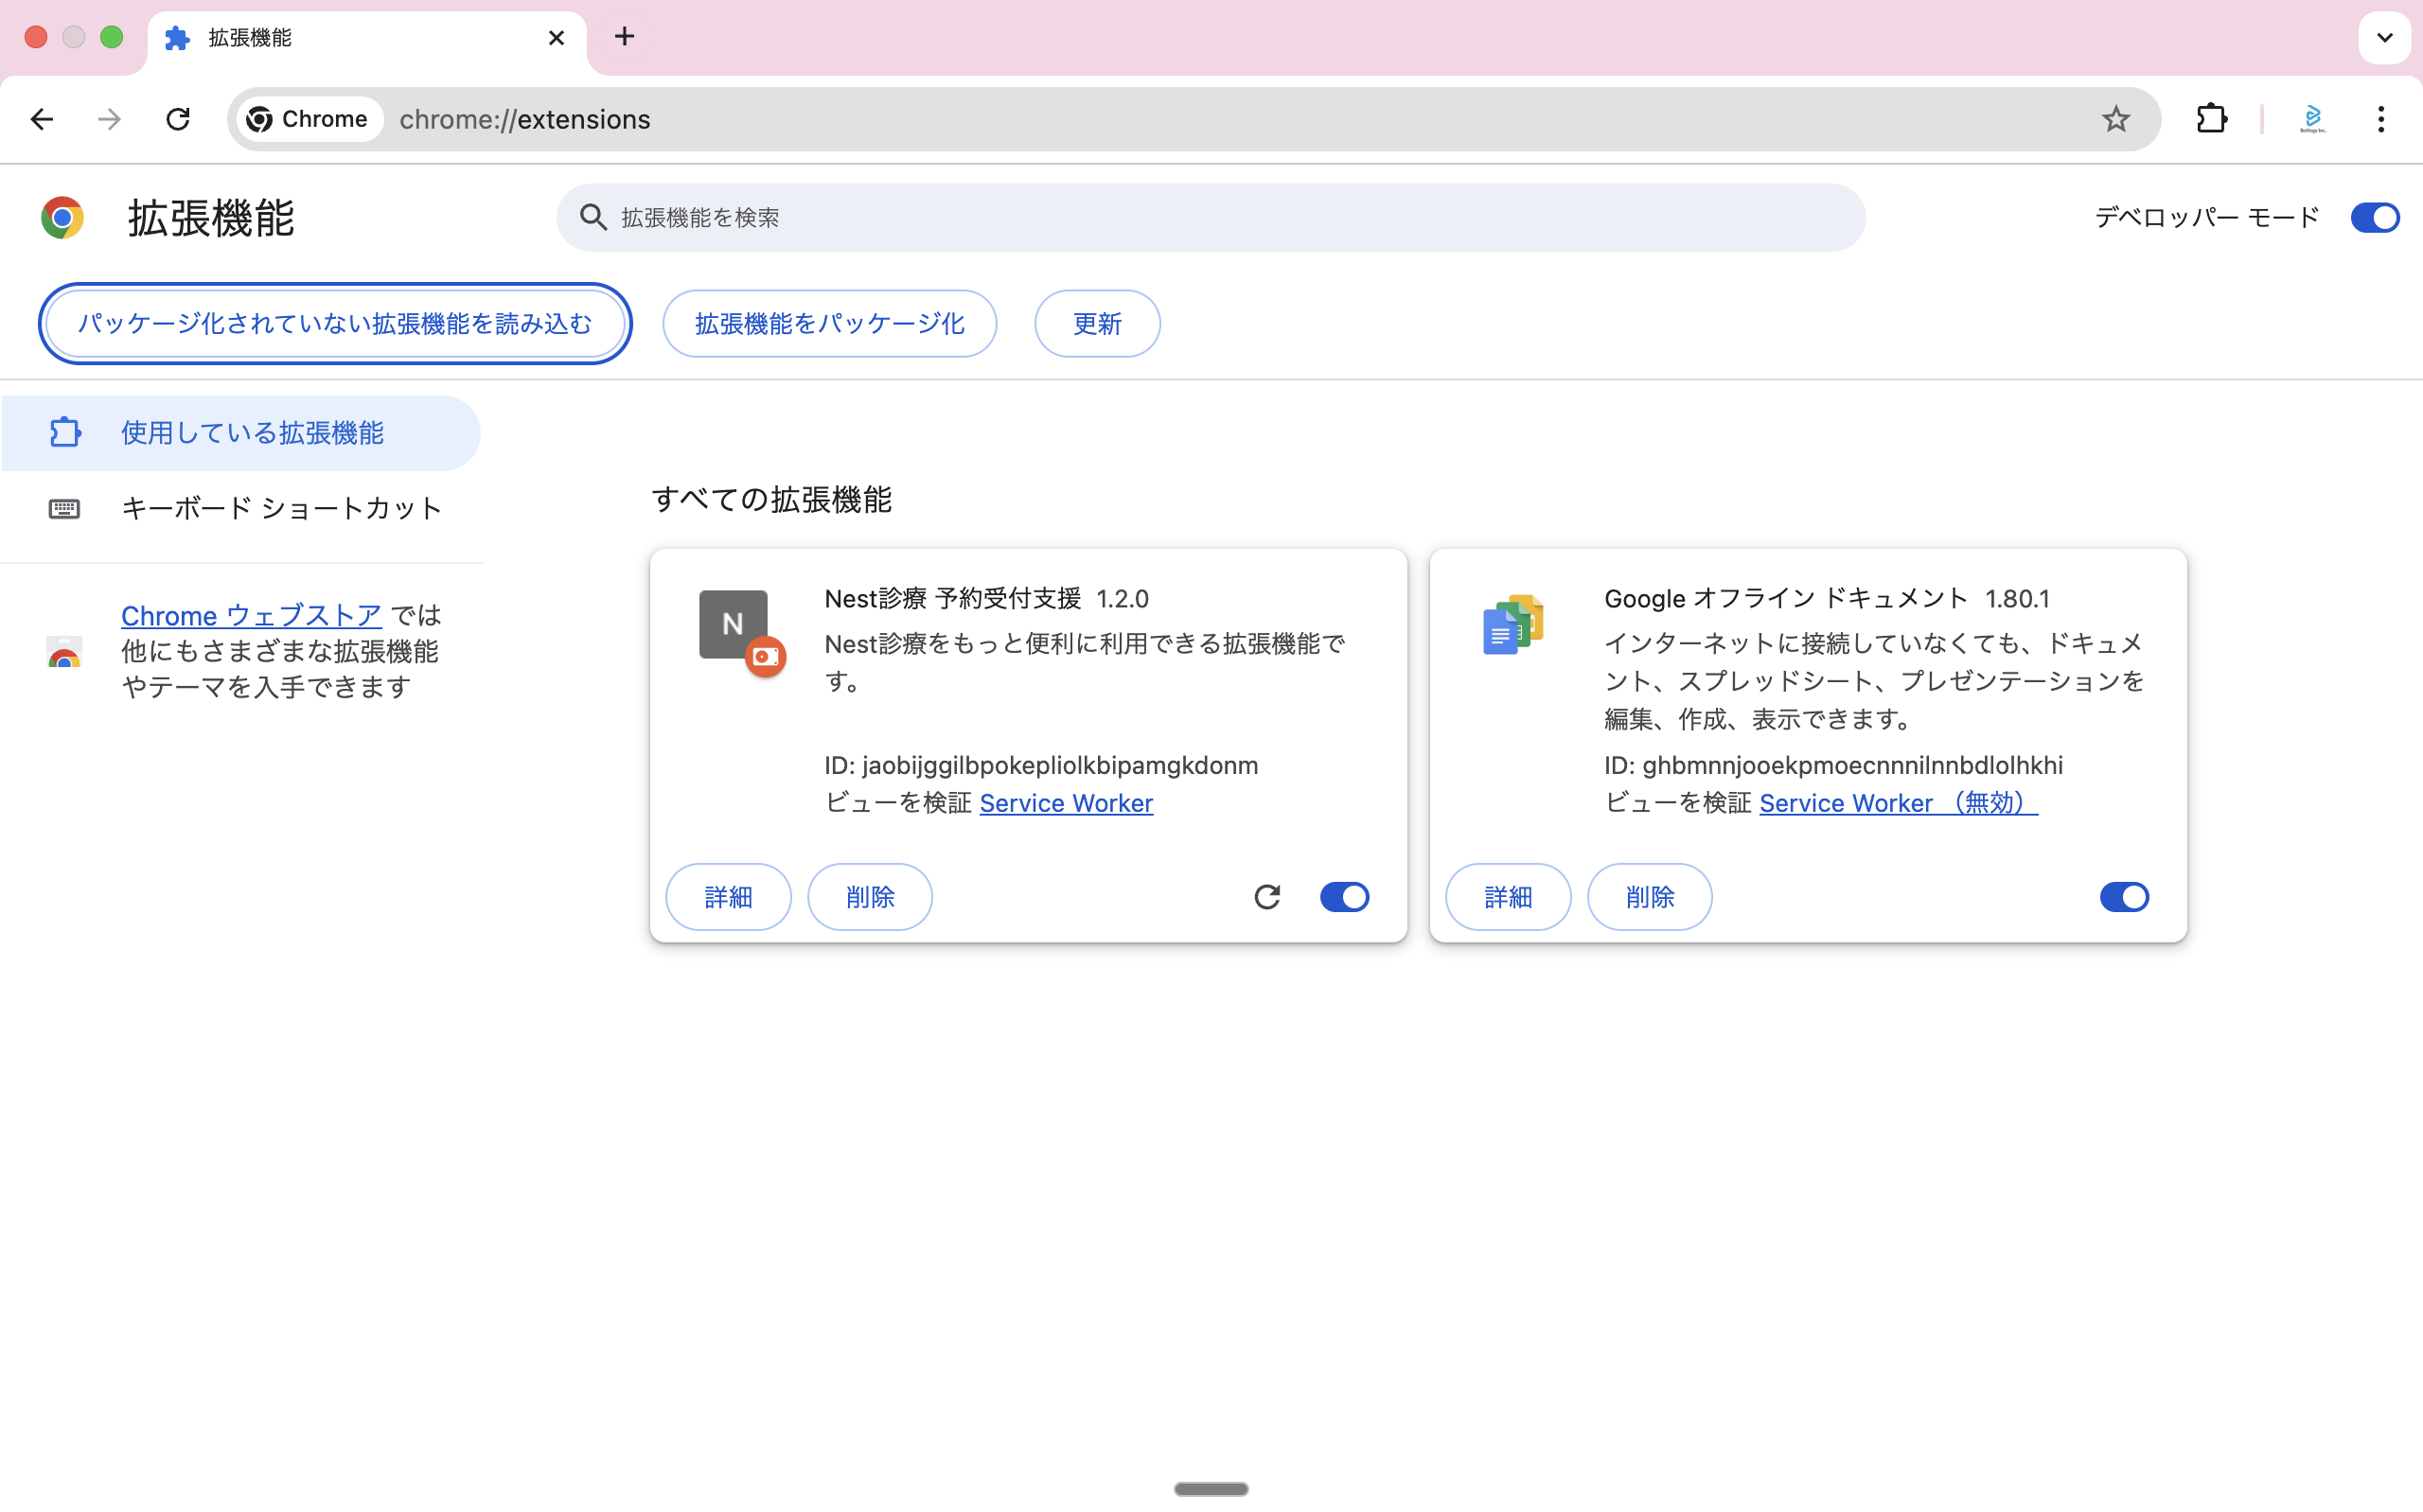Click 削除 on Google オフライン ドキュメント
Screen dimensions: 2423x1512
pos(1649,897)
